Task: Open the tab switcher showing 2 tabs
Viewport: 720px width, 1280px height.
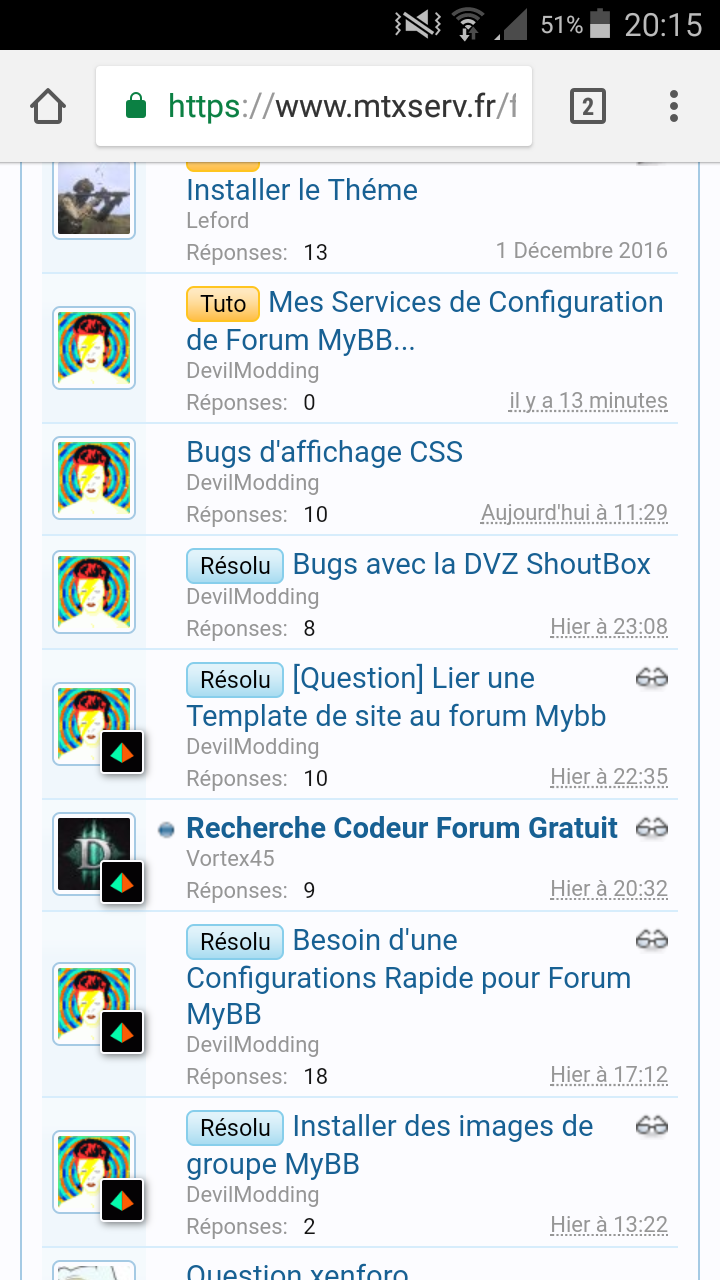Action: pyautogui.click(x=588, y=106)
